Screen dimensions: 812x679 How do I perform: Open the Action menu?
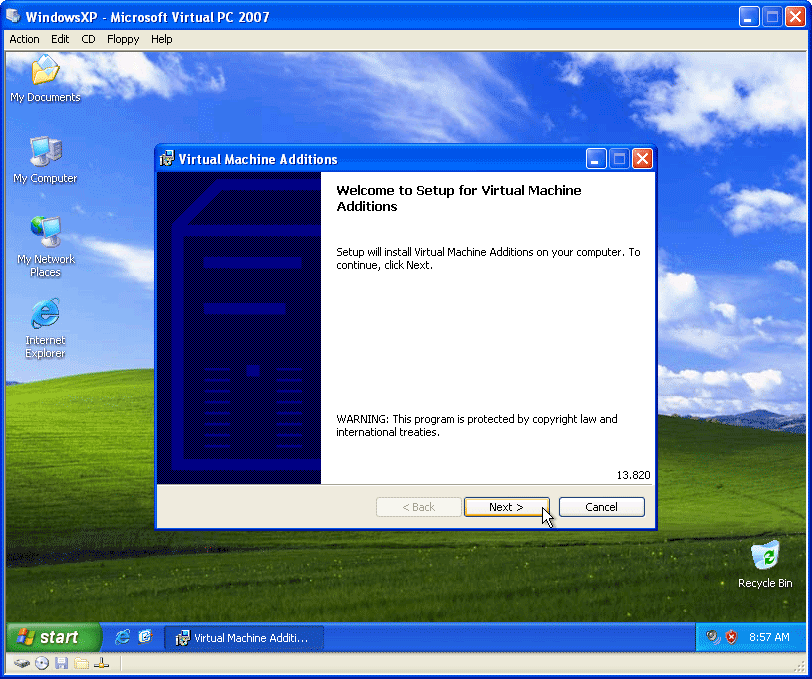[x=24, y=39]
